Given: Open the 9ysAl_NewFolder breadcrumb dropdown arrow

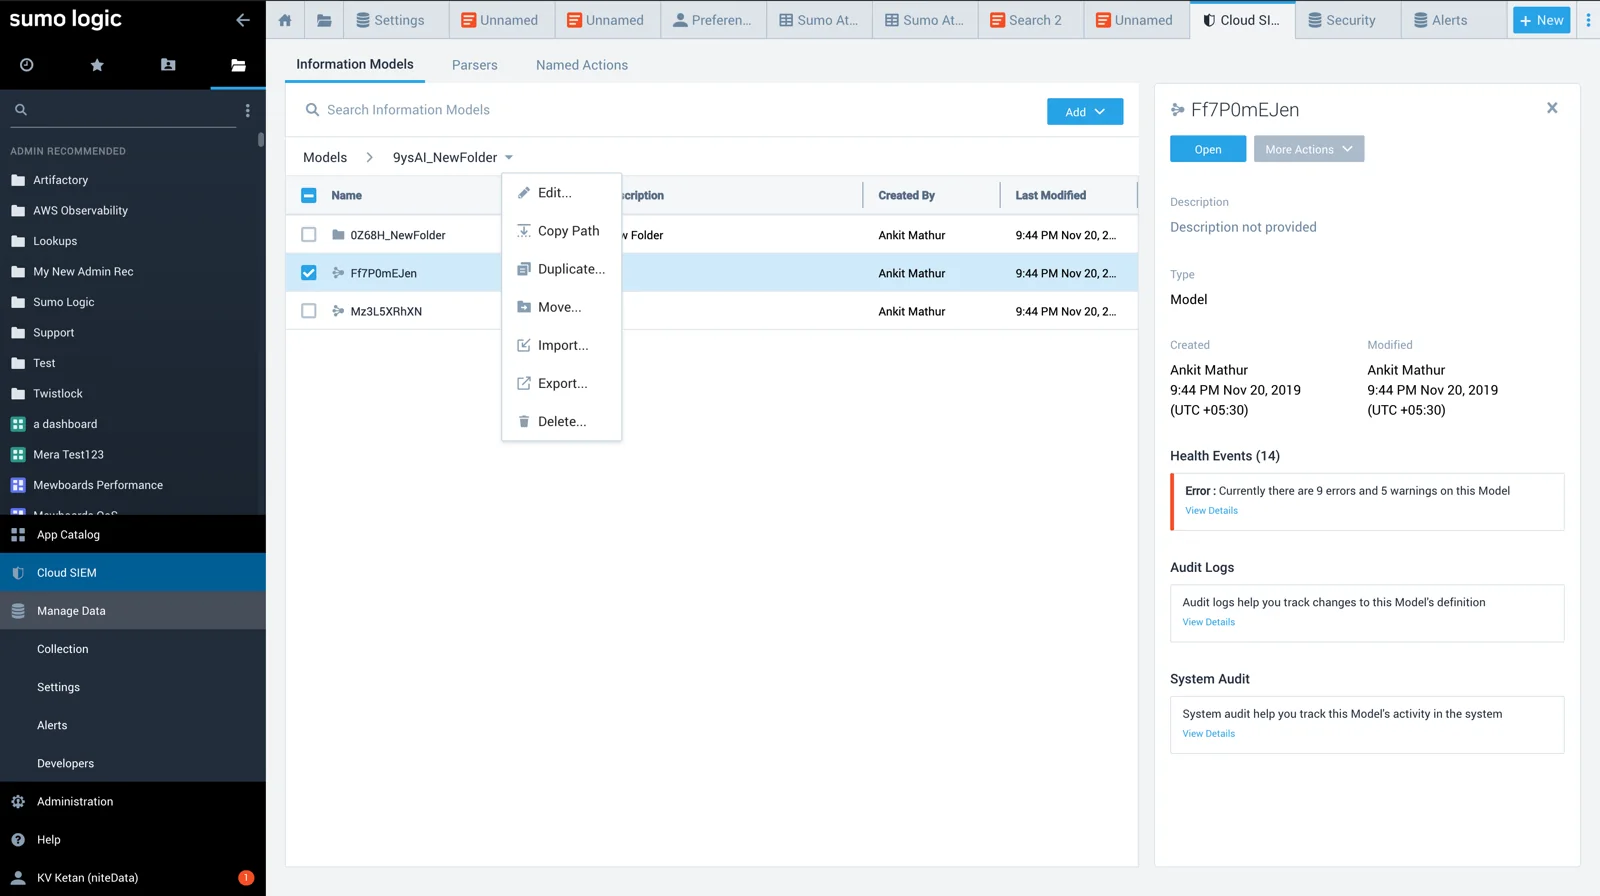Looking at the screenshot, I should (509, 158).
